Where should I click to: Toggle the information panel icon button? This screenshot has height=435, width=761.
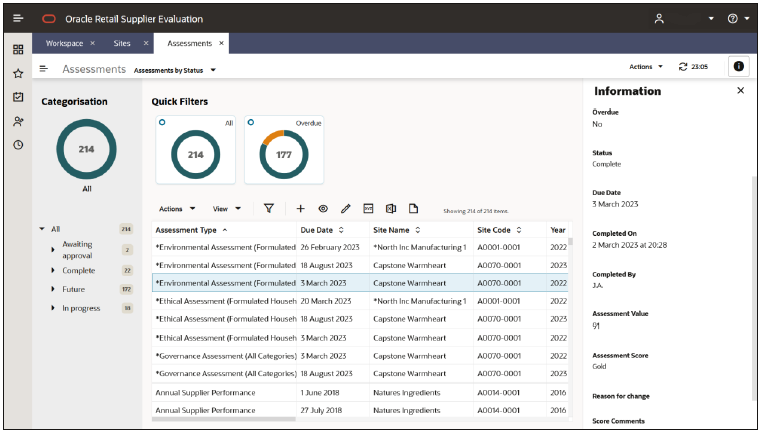[739, 67]
